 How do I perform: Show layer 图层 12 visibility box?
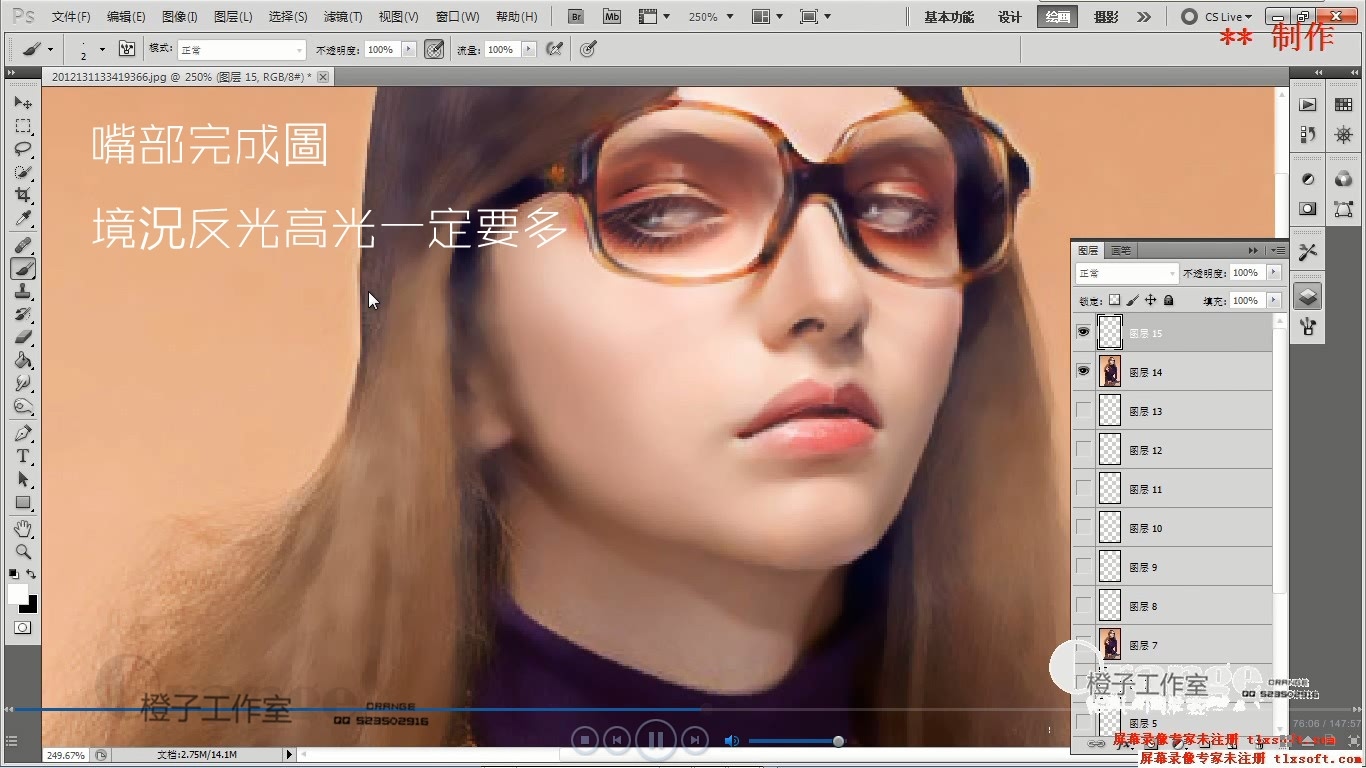[x=1083, y=449]
